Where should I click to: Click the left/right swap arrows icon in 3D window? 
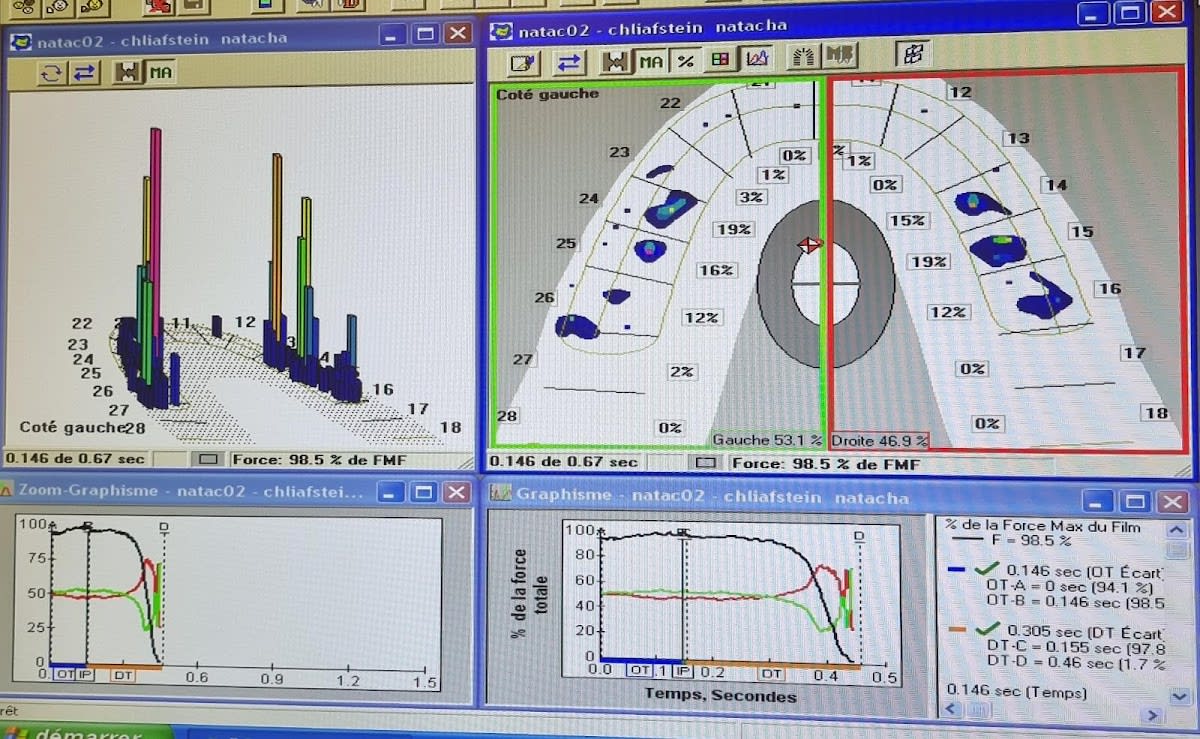(85, 72)
